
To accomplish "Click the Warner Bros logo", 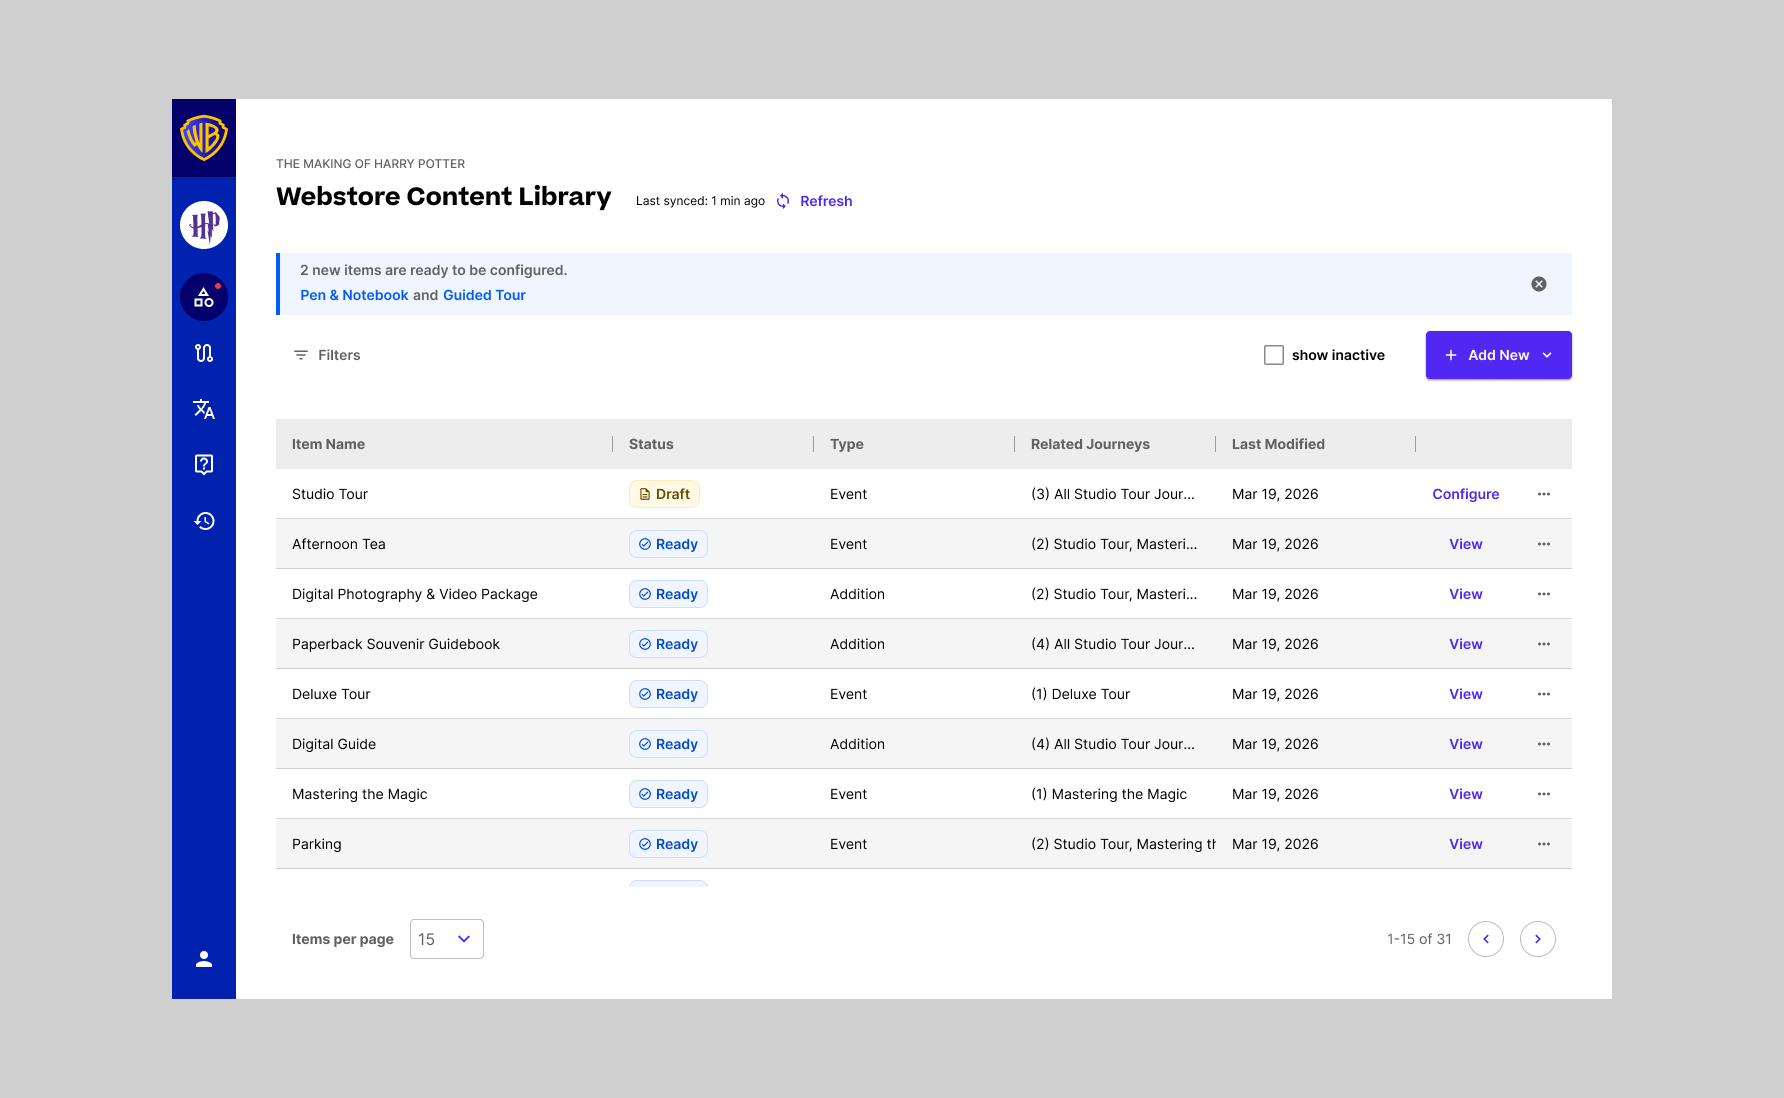I will [x=204, y=138].
